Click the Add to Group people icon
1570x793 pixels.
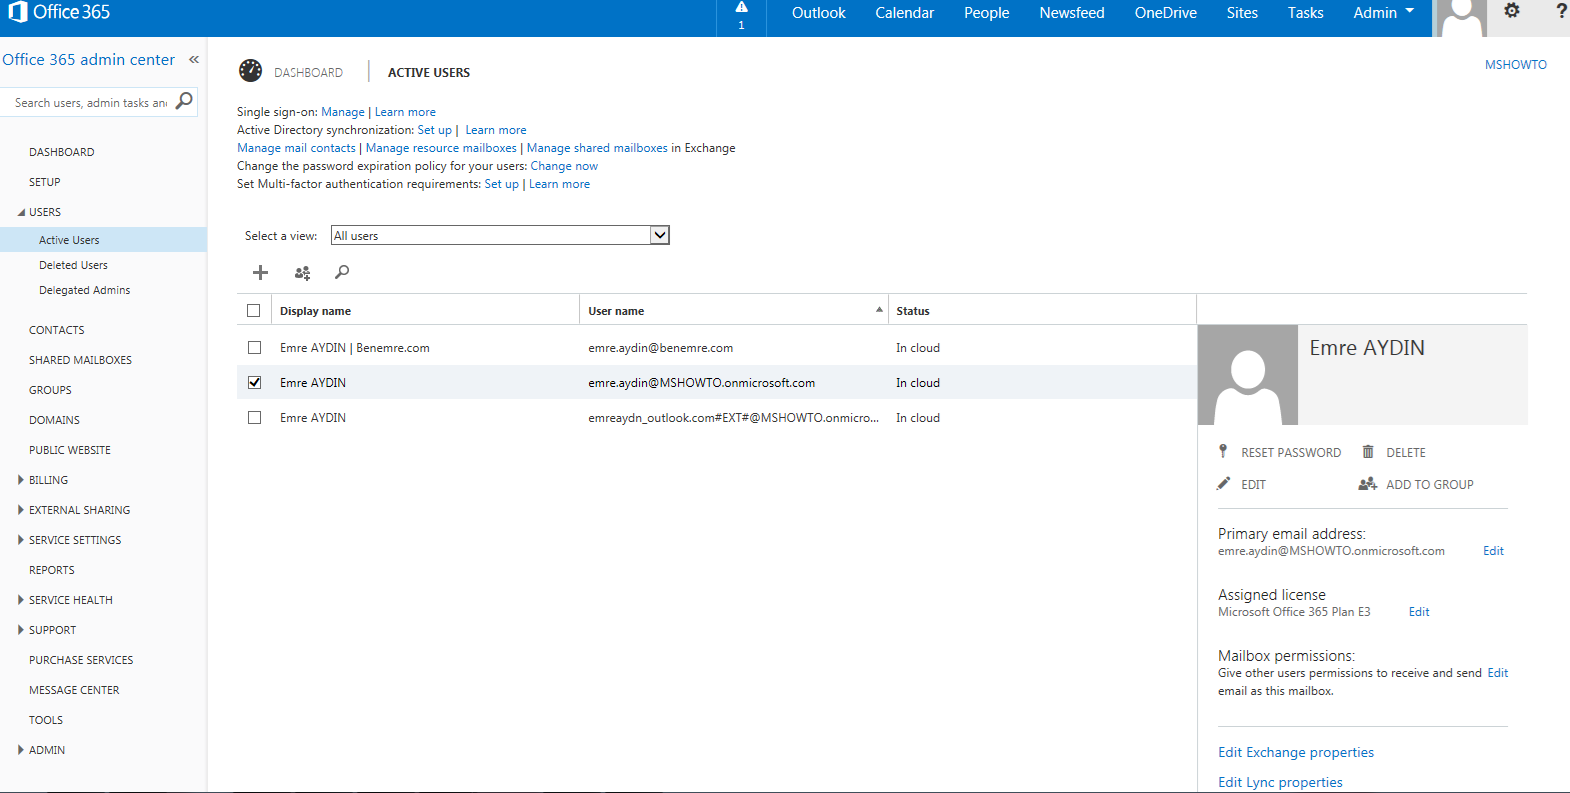pyautogui.click(x=1367, y=483)
